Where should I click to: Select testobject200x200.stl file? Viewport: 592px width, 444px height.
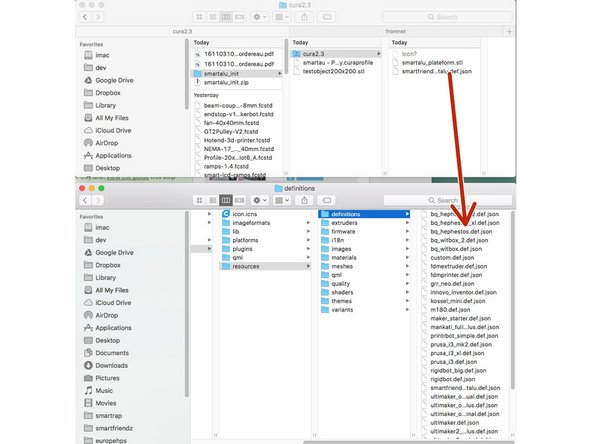point(334,71)
